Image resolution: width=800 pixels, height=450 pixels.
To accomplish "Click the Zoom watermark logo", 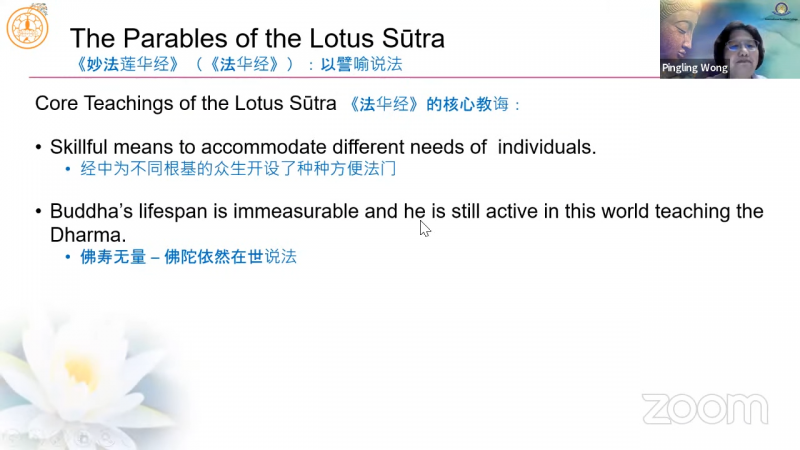I will [x=704, y=409].
